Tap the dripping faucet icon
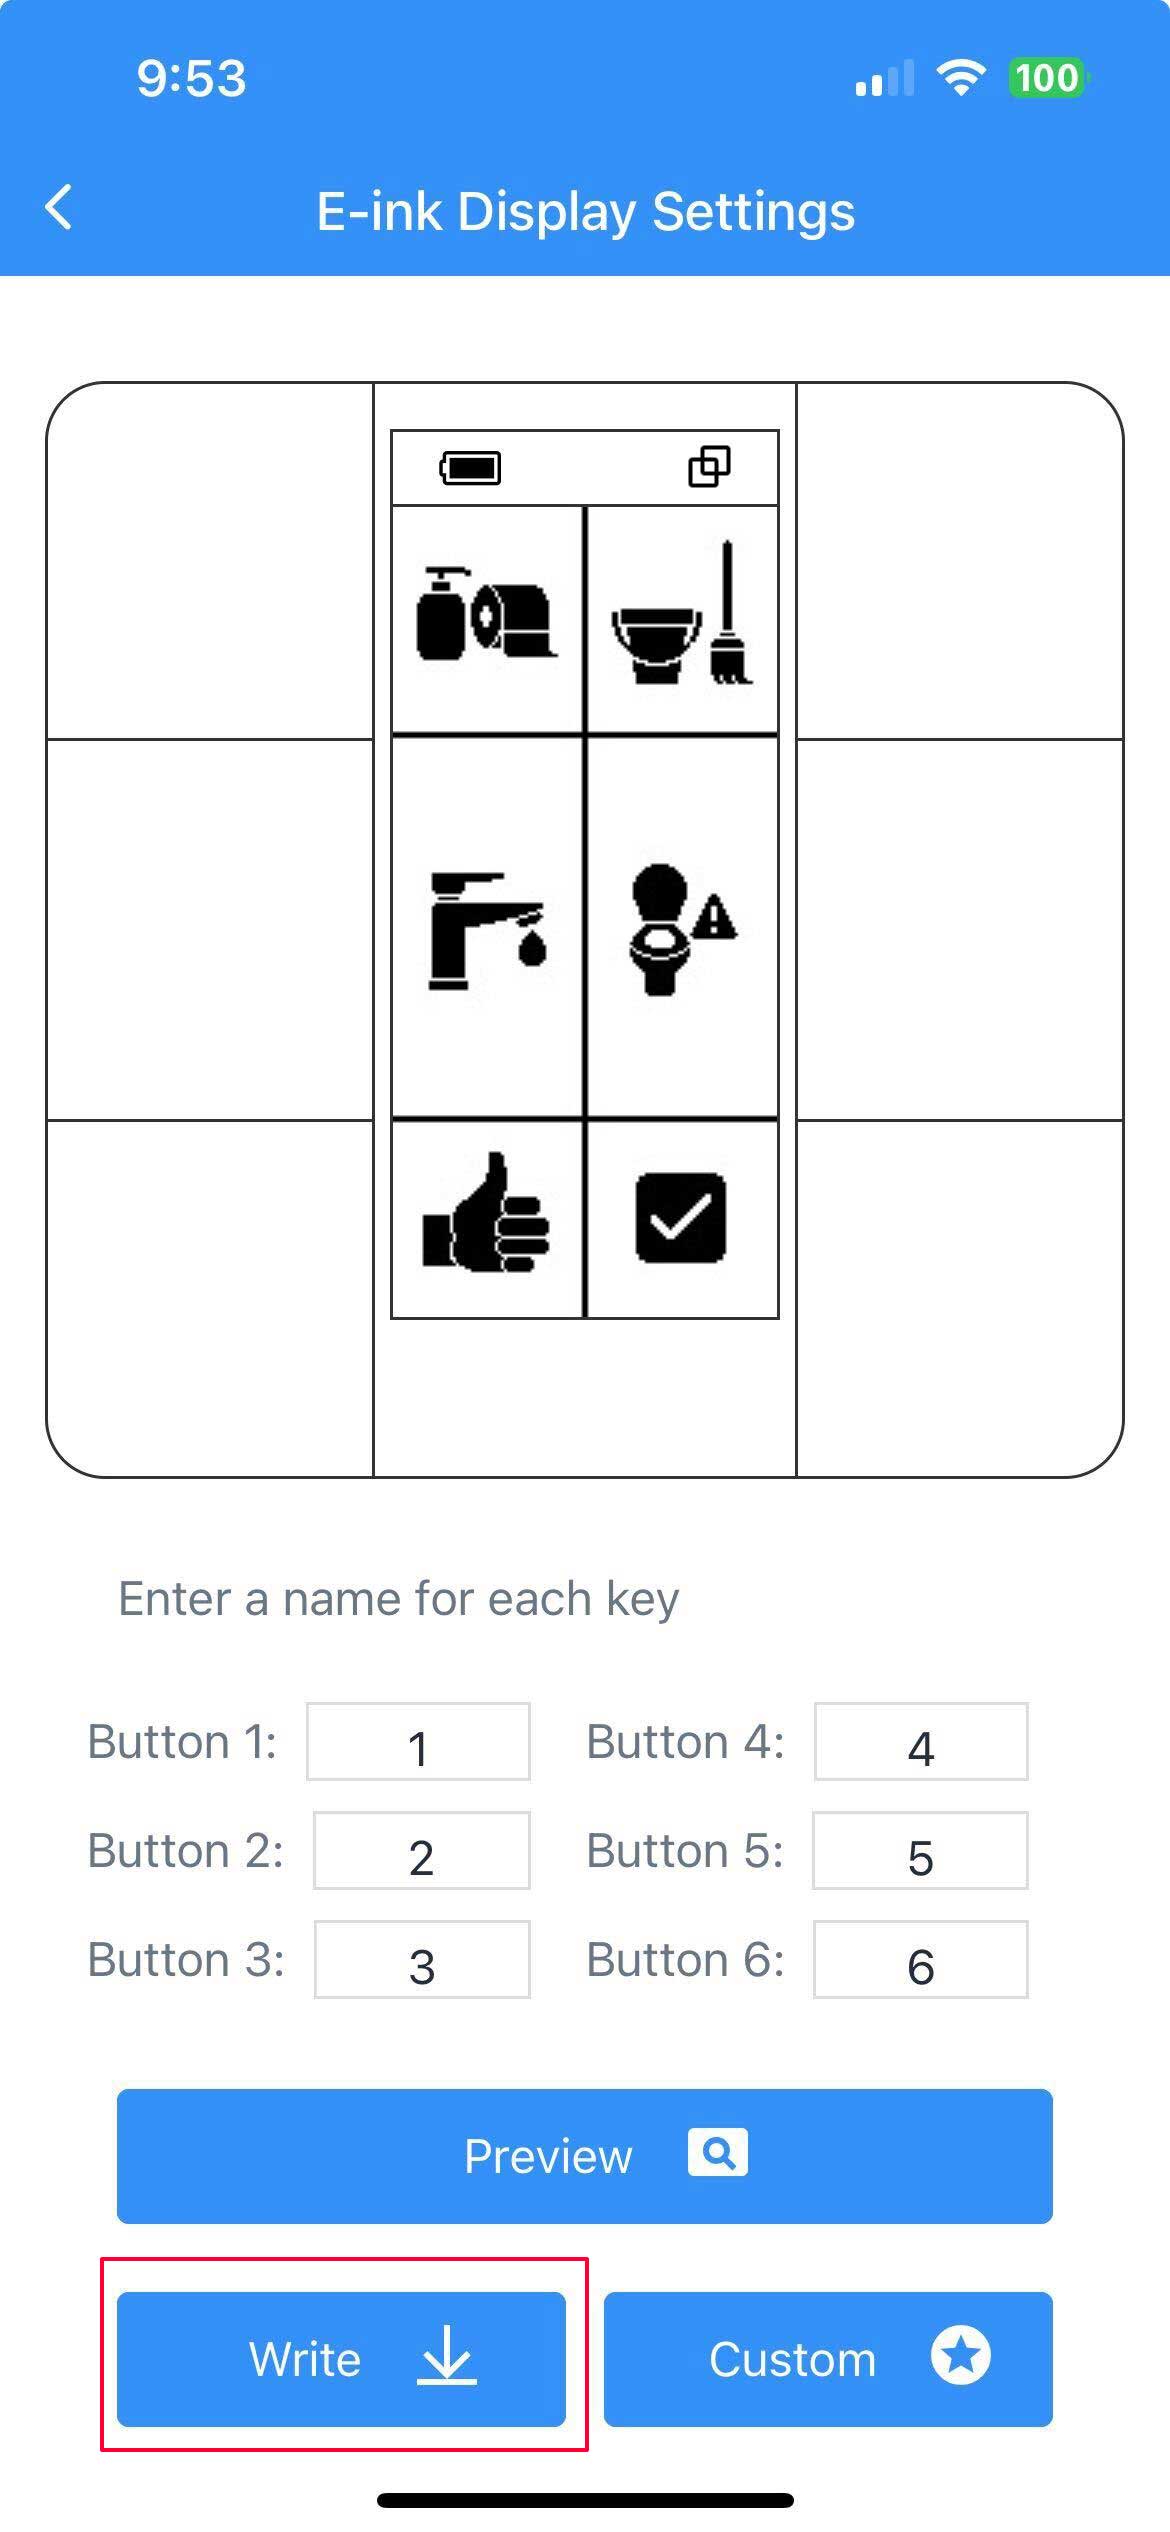Image resolution: width=1170 pixels, height=2532 pixels. [487, 930]
